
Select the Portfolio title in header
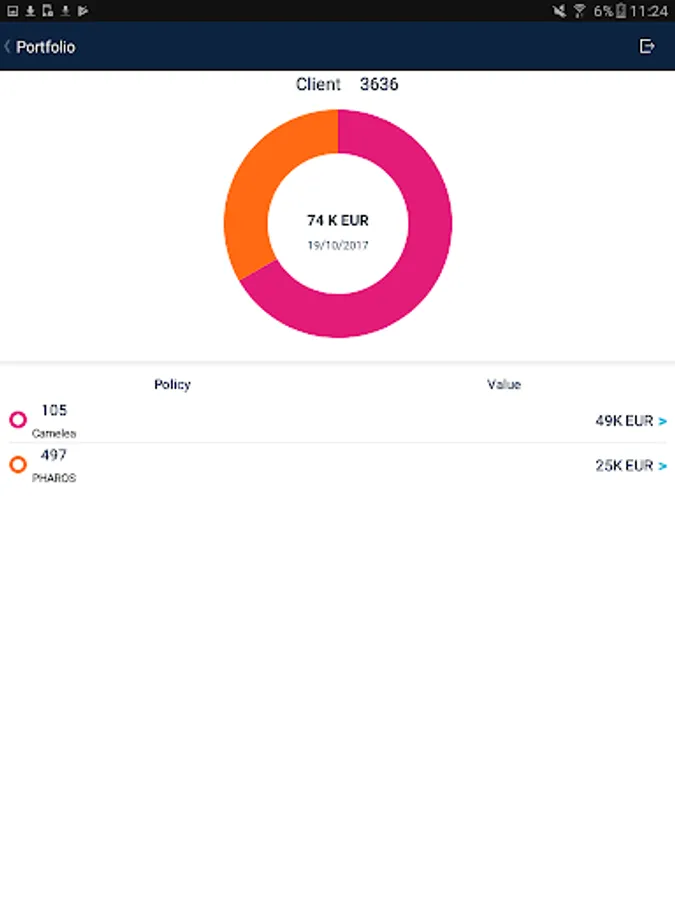46,47
